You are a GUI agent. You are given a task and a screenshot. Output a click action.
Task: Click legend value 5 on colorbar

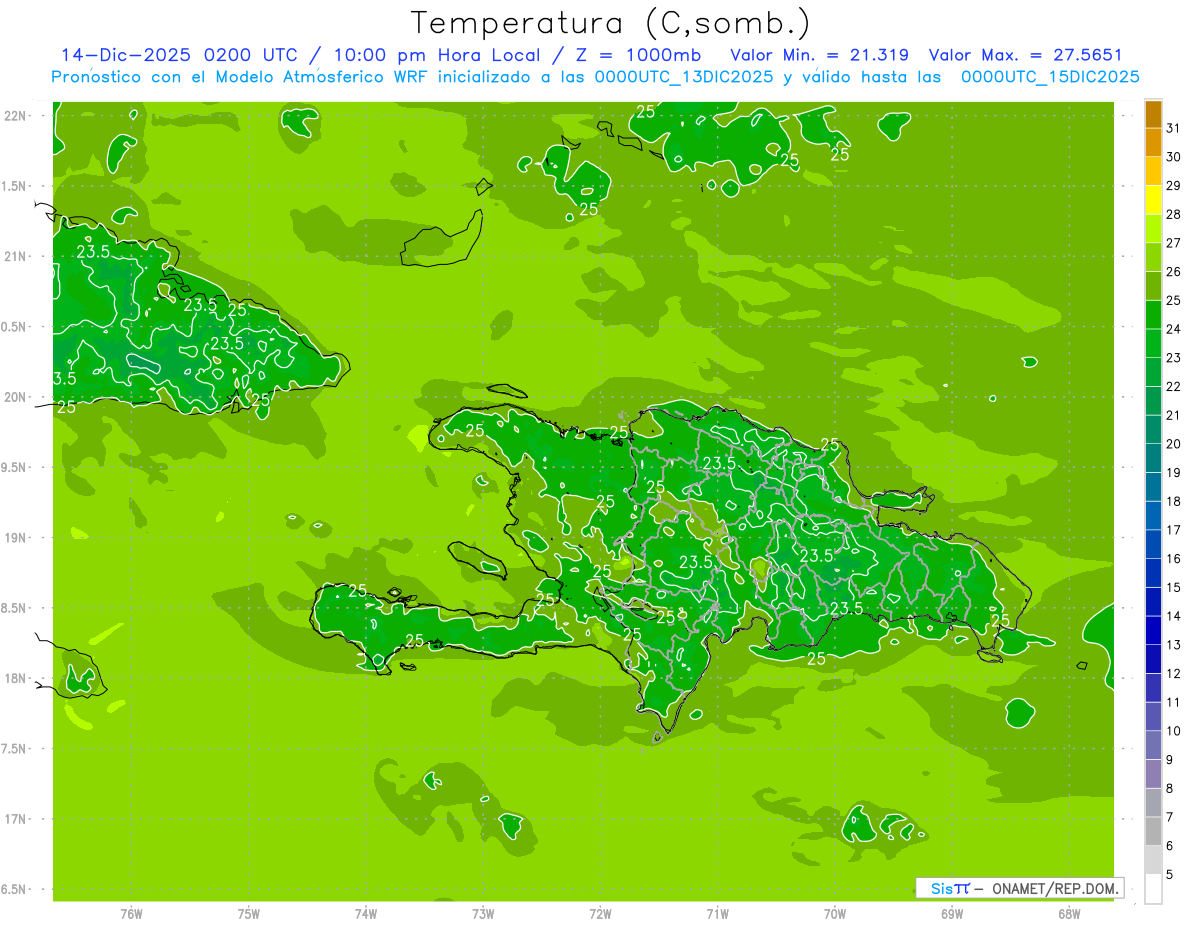pyautogui.click(x=1170, y=875)
